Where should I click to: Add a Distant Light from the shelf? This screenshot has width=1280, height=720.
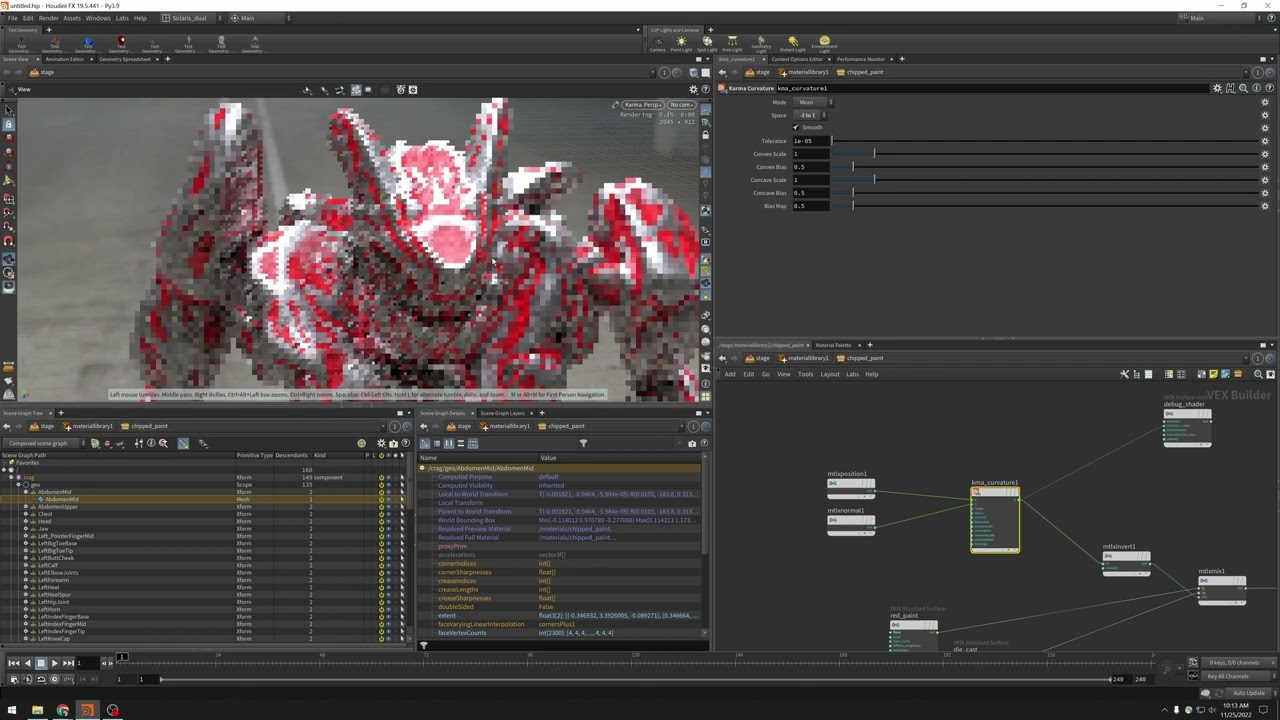coord(792,44)
